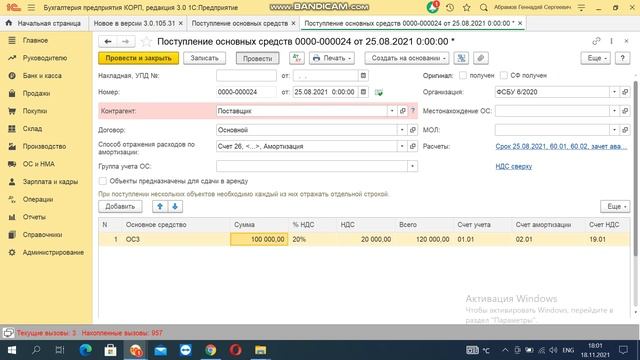Expand Способ отражения расходов dropdown

402,146
